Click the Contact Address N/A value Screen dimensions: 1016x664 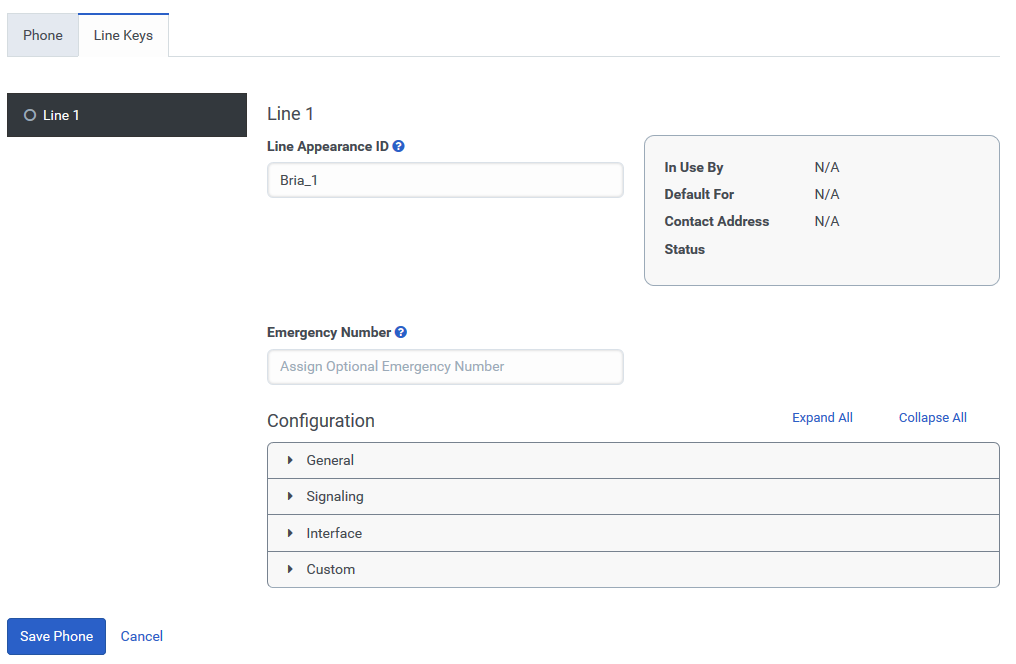827,222
